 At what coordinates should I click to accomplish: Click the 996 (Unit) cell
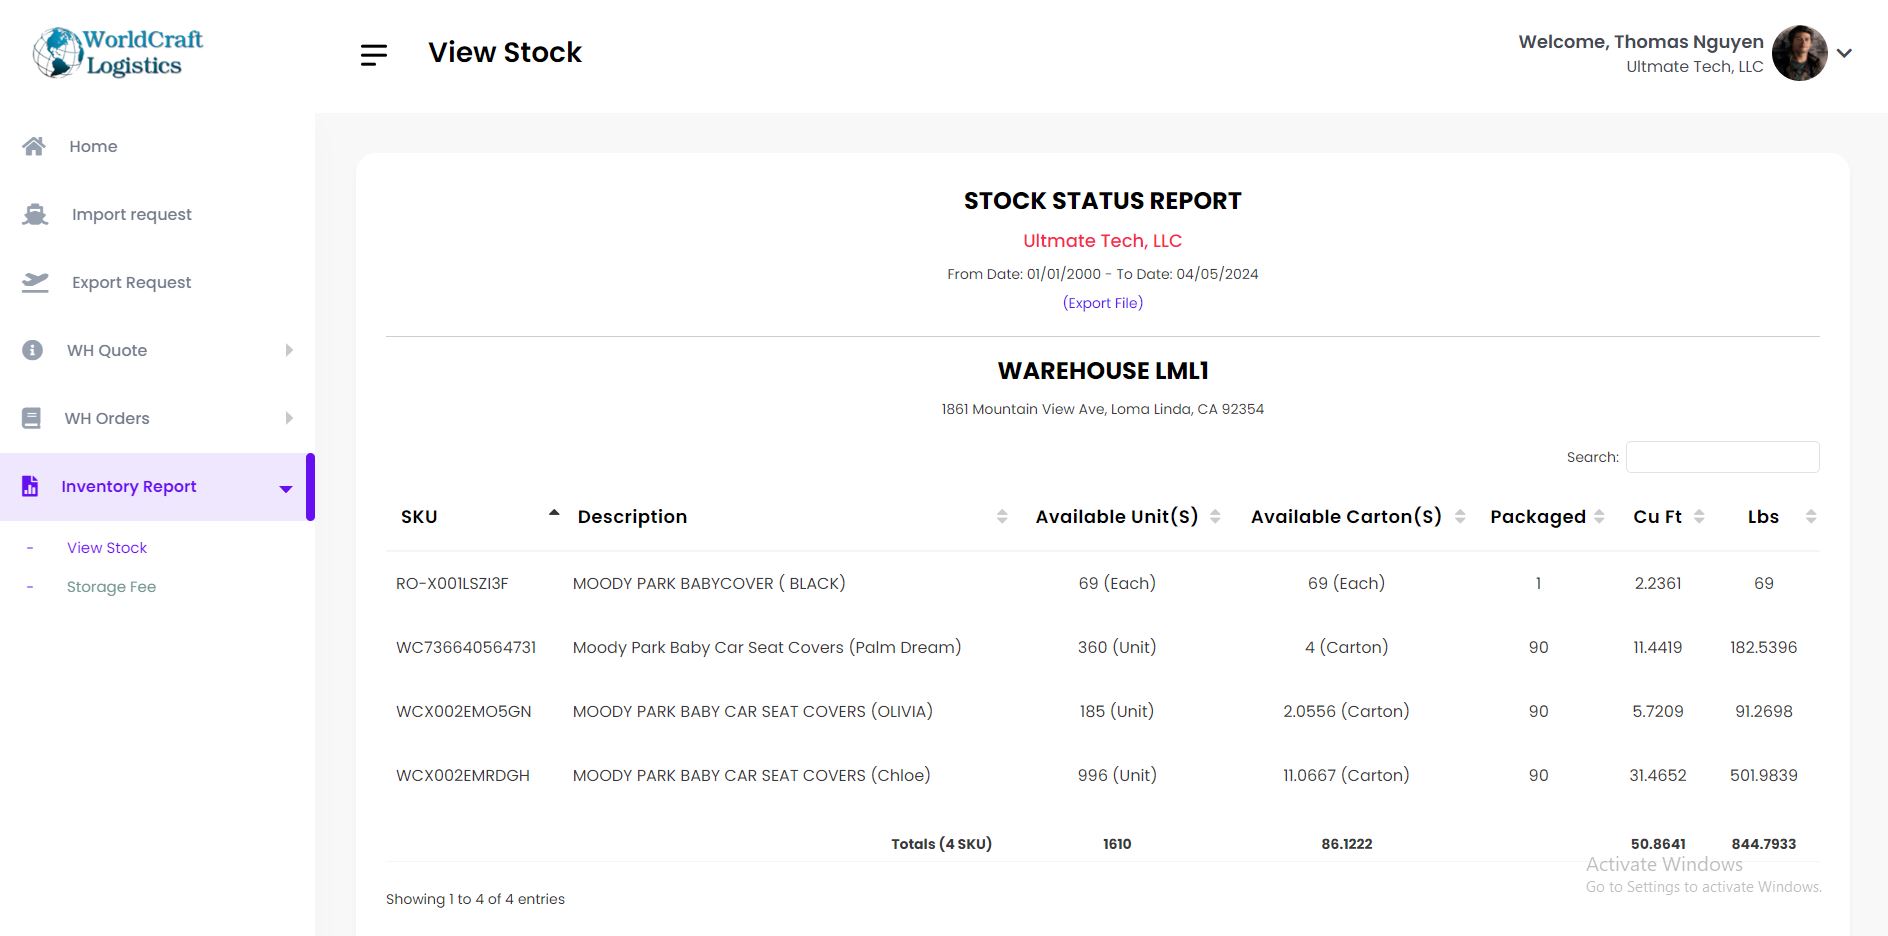click(x=1117, y=775)
